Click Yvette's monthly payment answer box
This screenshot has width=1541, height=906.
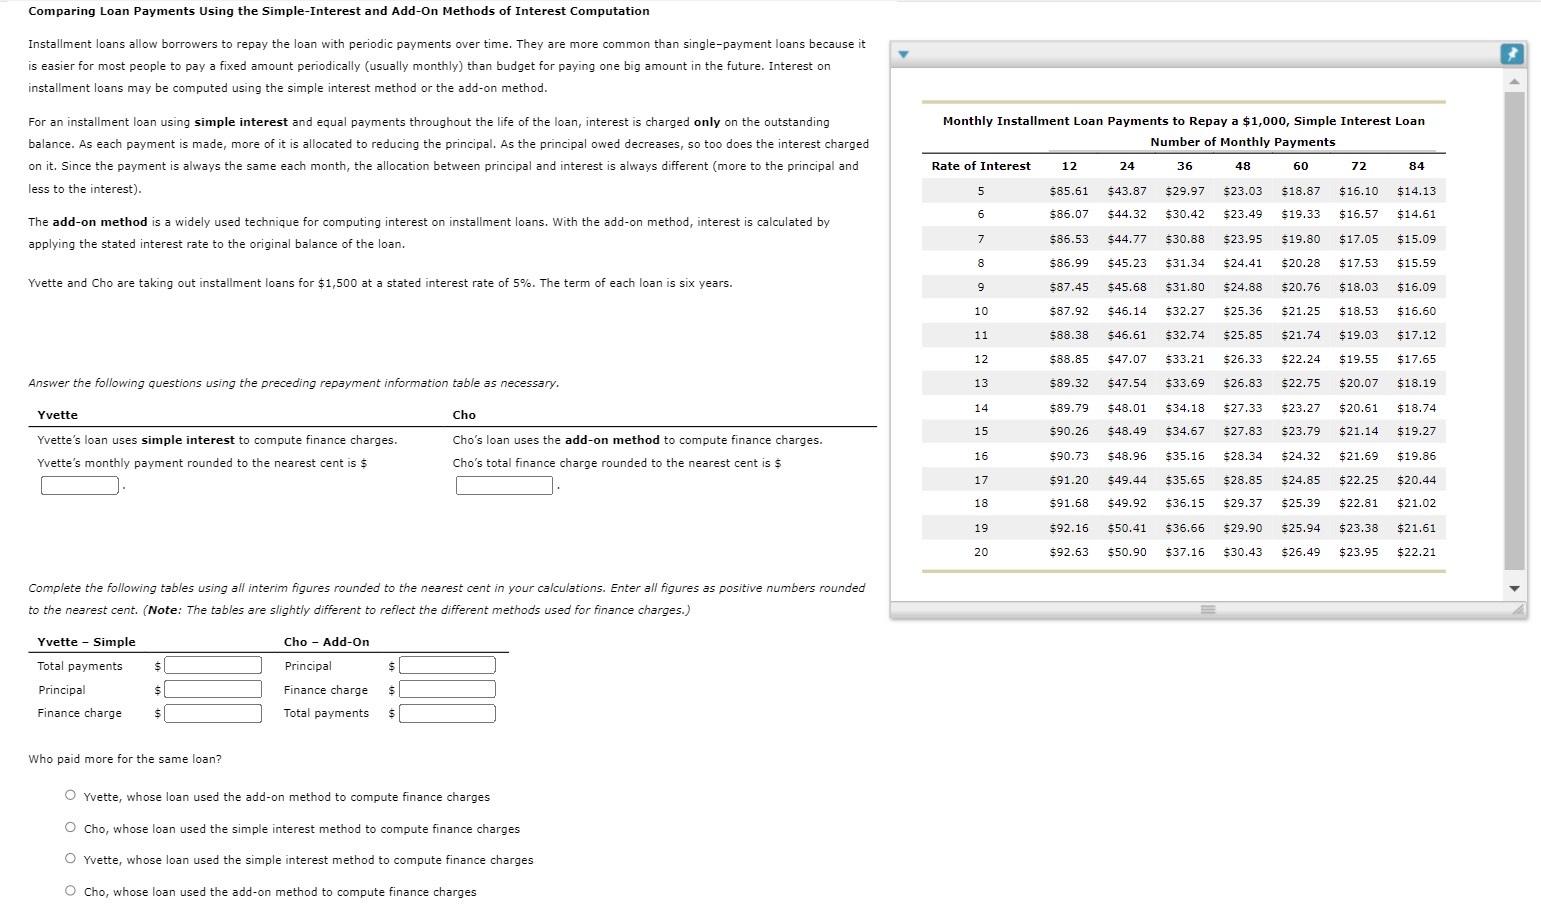(79, 485)
